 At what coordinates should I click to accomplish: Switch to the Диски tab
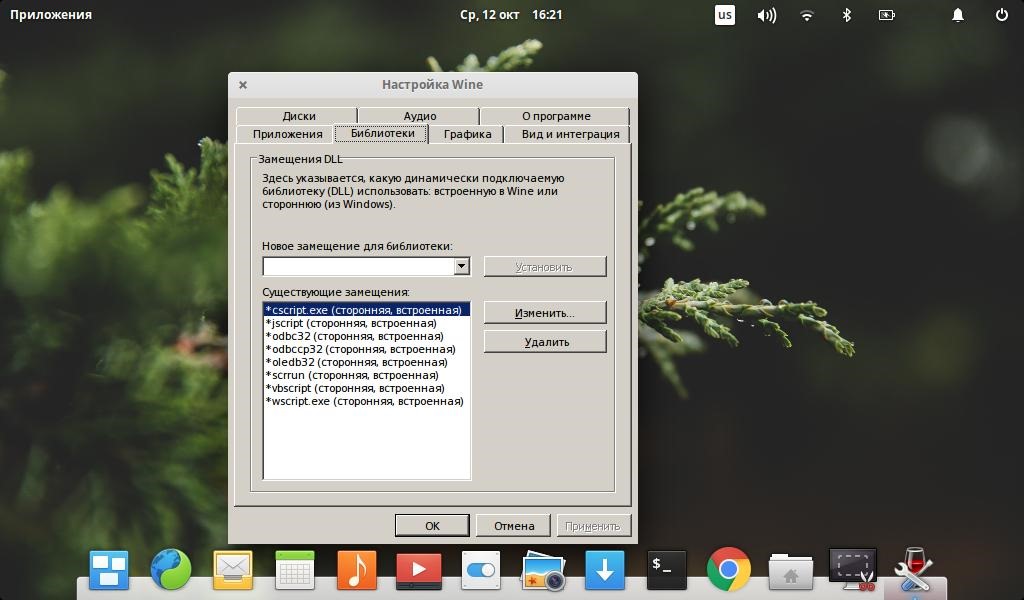pos(298,116)
